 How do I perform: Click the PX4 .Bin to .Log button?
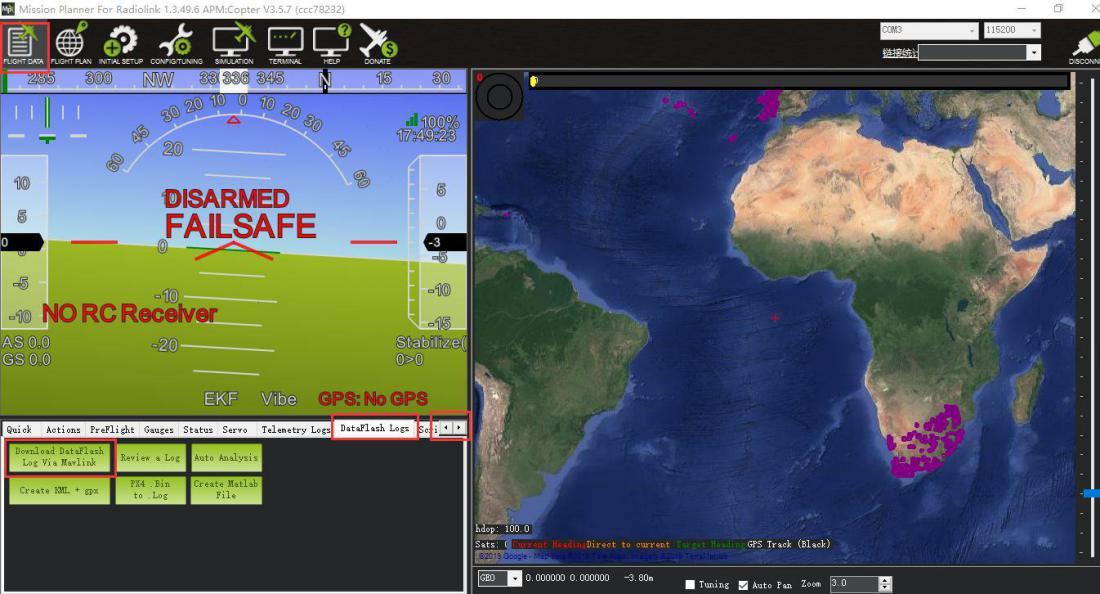coord(150,490)
